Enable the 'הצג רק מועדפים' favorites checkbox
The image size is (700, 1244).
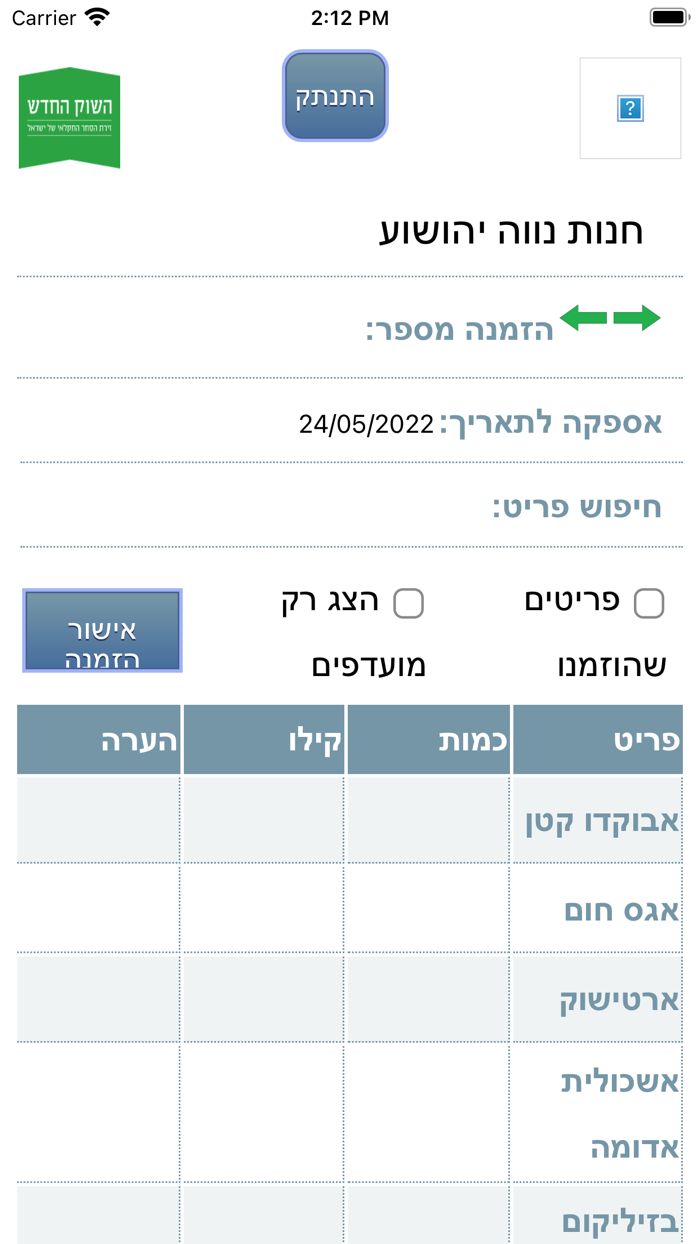(409, 603)
